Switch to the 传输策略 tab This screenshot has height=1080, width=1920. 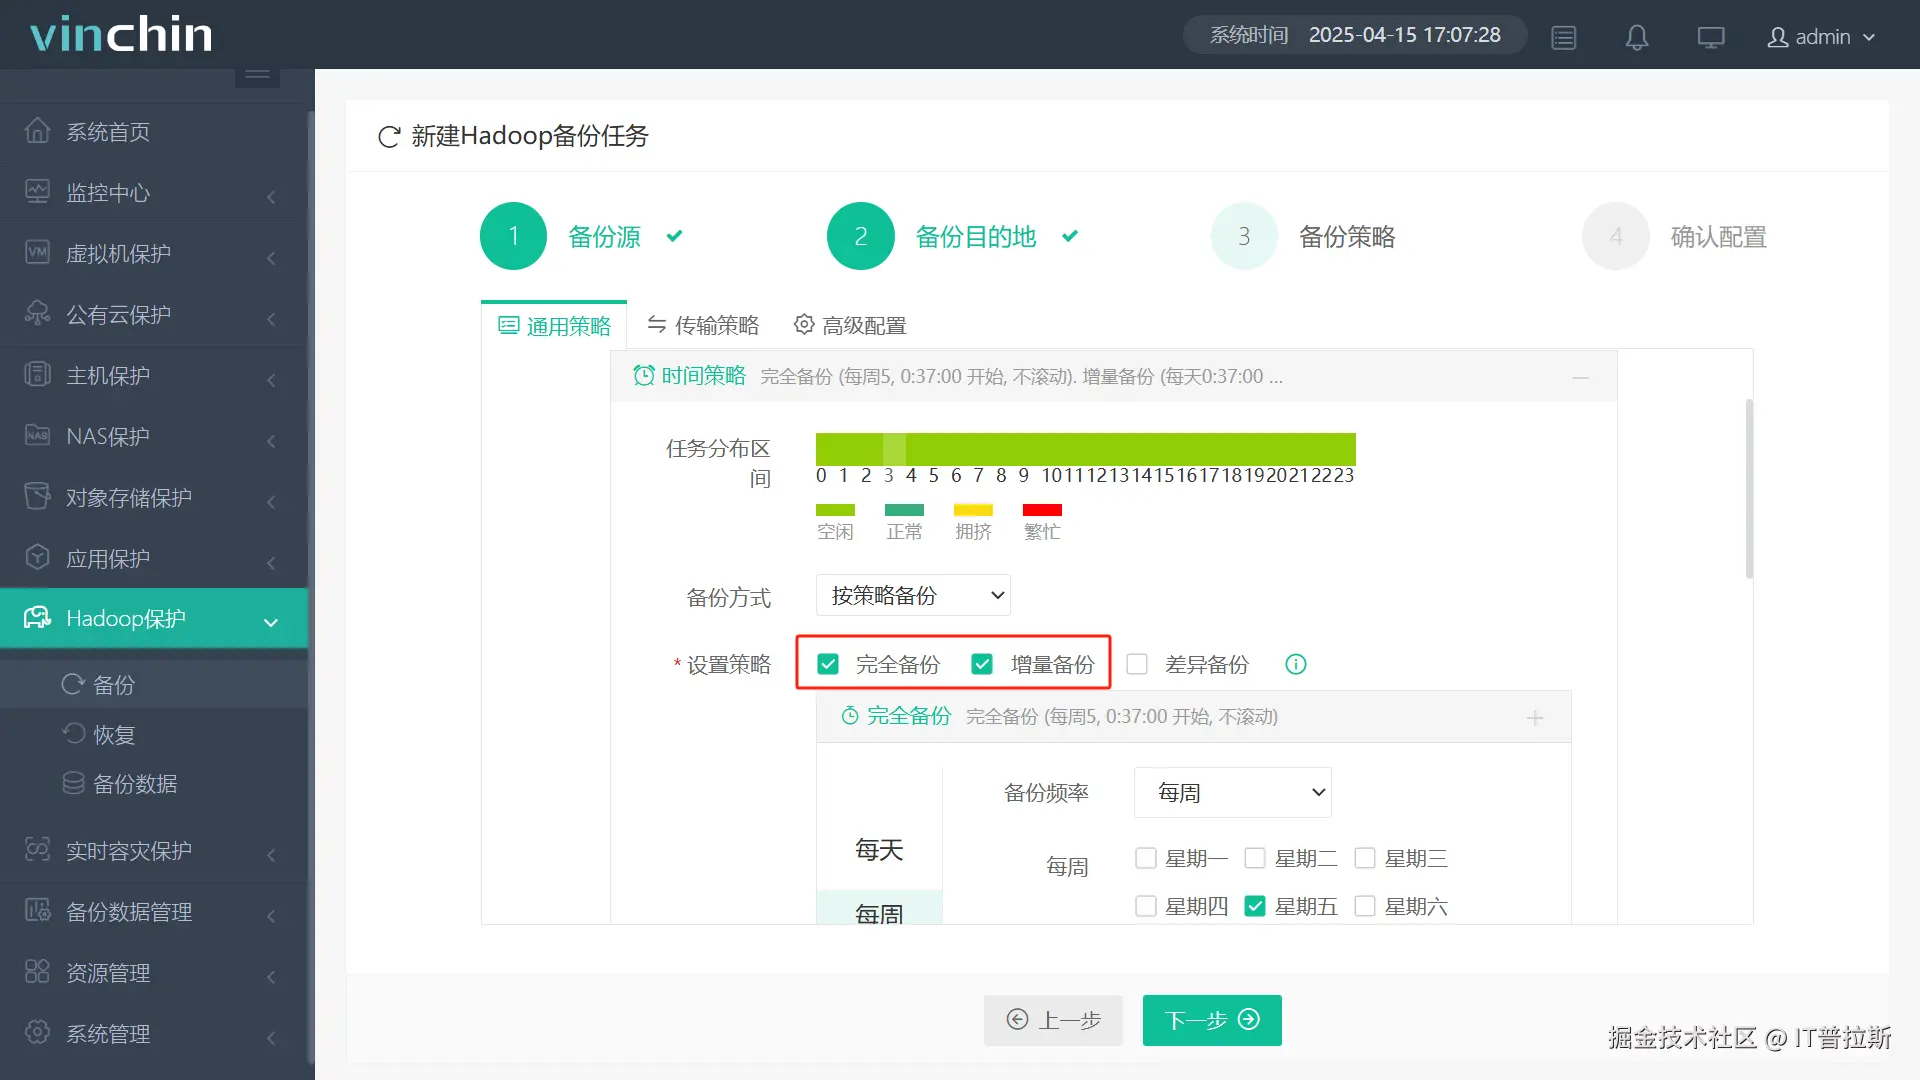703,325
